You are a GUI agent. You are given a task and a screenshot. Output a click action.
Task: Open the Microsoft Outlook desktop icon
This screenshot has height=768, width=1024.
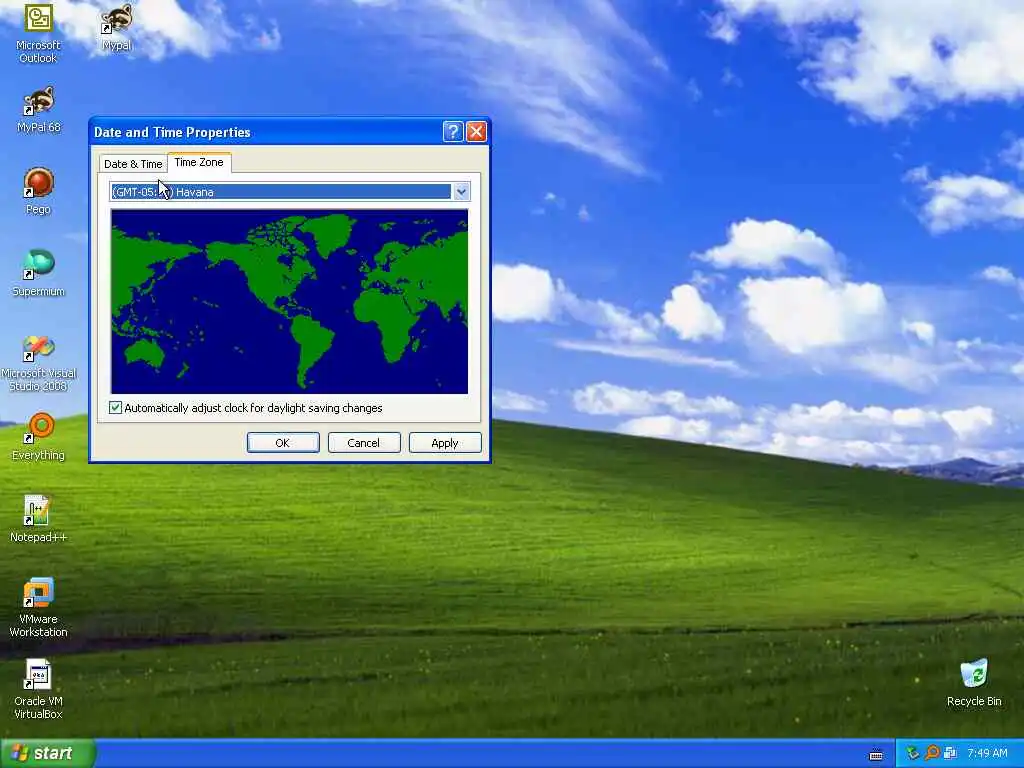coord(38,33)
